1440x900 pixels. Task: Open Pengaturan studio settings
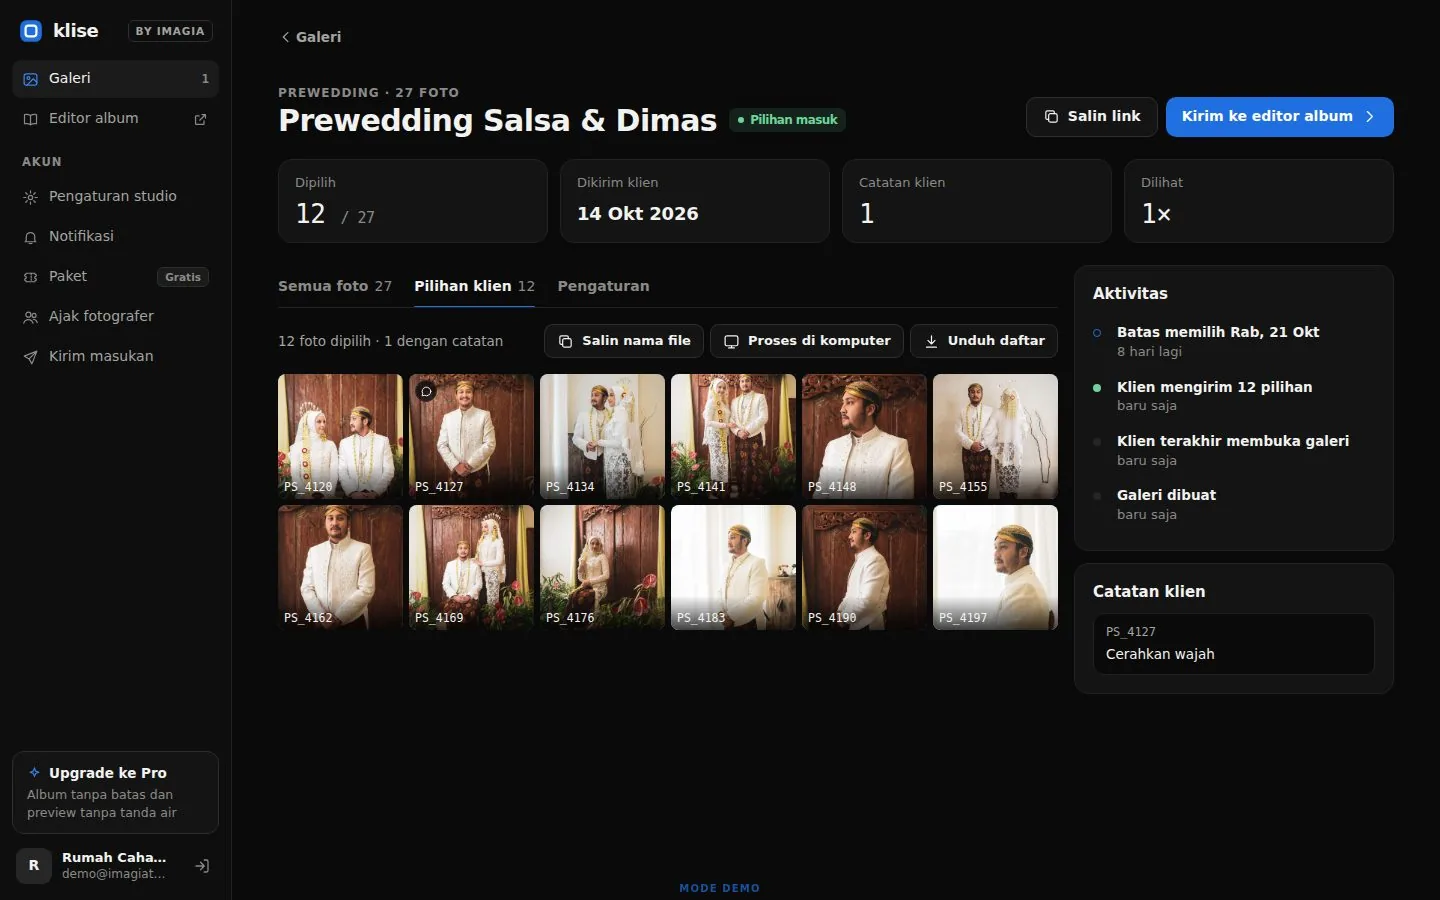115,197
